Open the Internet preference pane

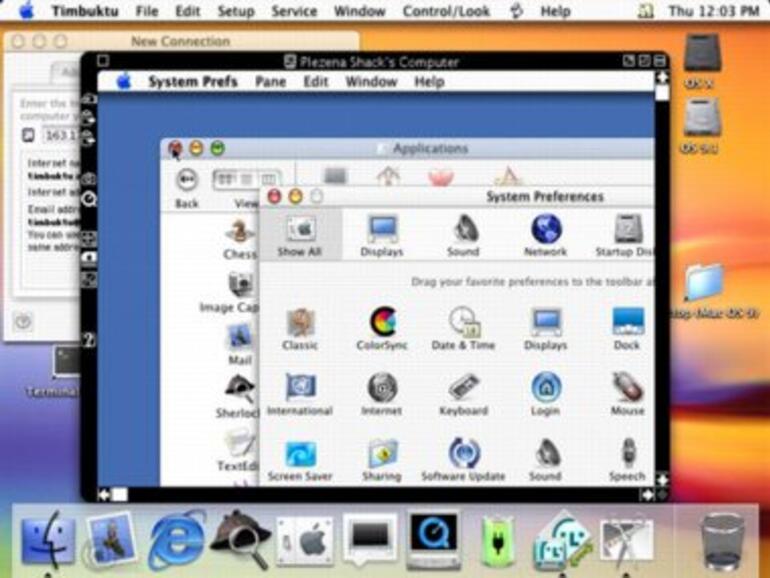(x=382, y=394)
